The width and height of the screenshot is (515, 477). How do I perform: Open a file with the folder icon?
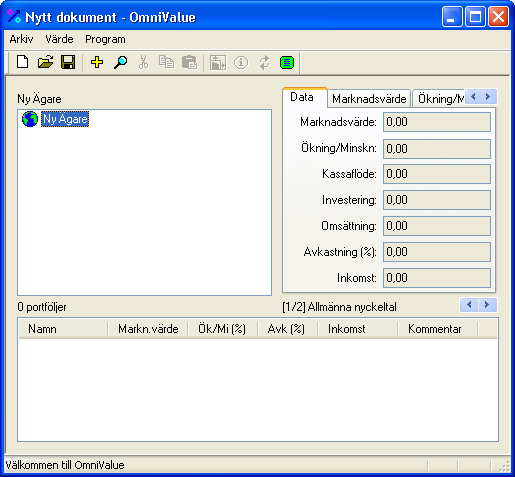(45, 62)
